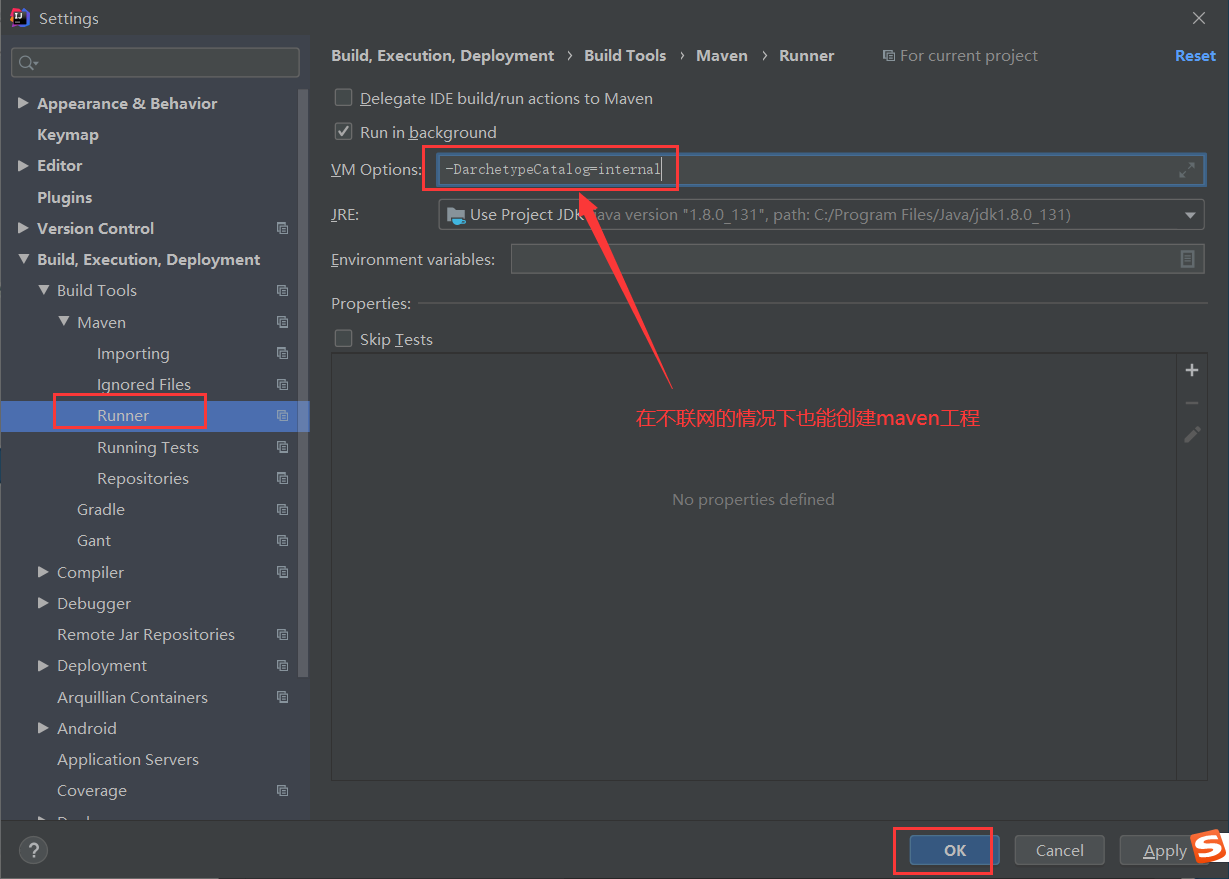Click the edit property pencil icon

1192,435
